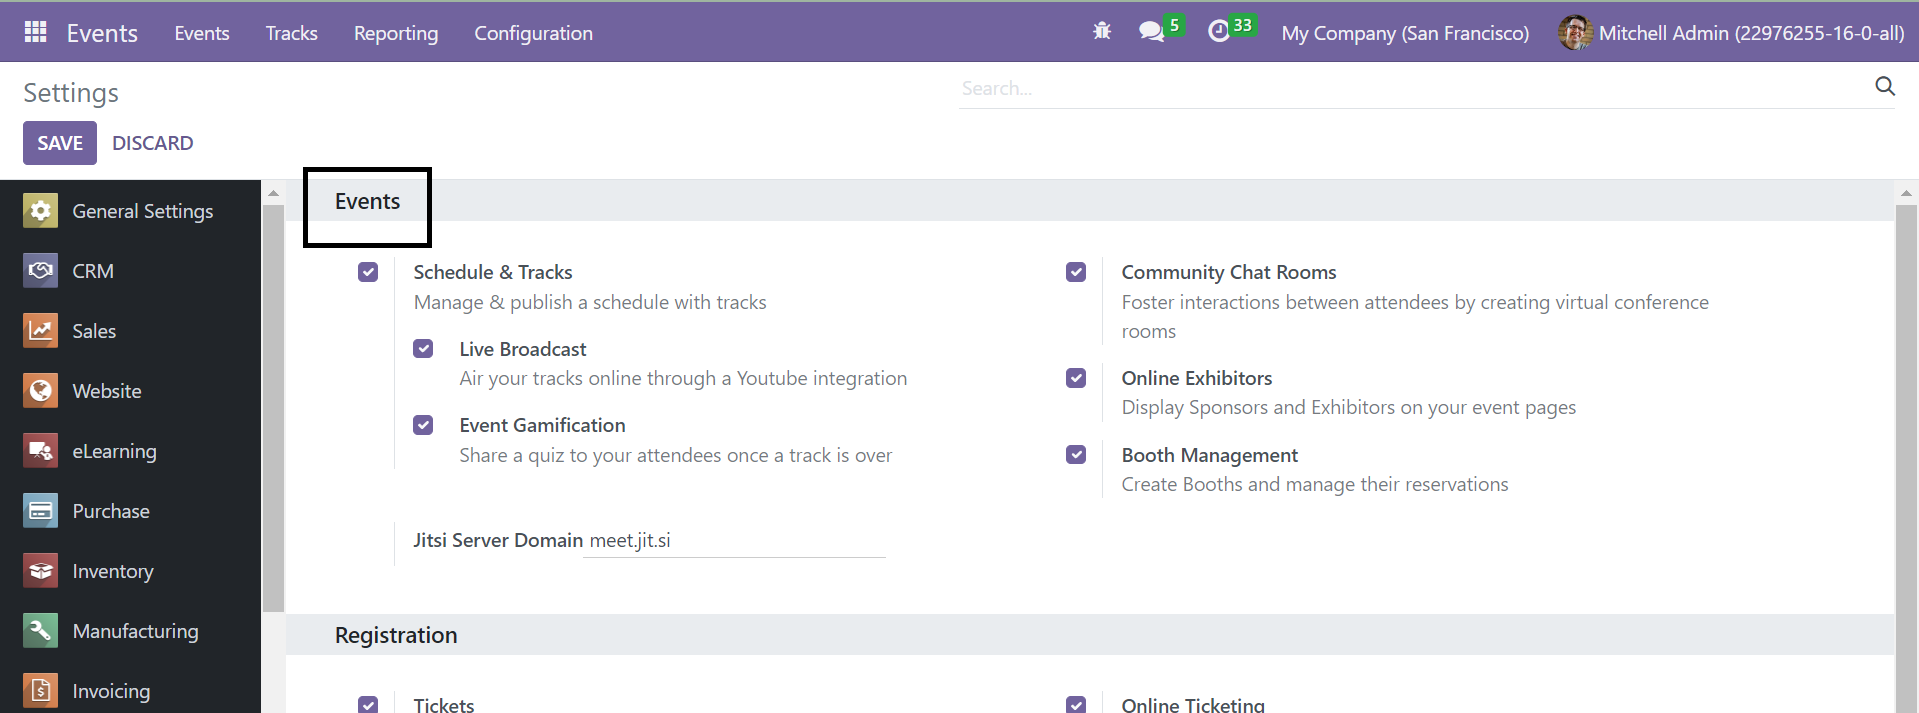Select the Inventory box icon
The height and width of the screenshot is (713, 1919).
click(40, 571)
